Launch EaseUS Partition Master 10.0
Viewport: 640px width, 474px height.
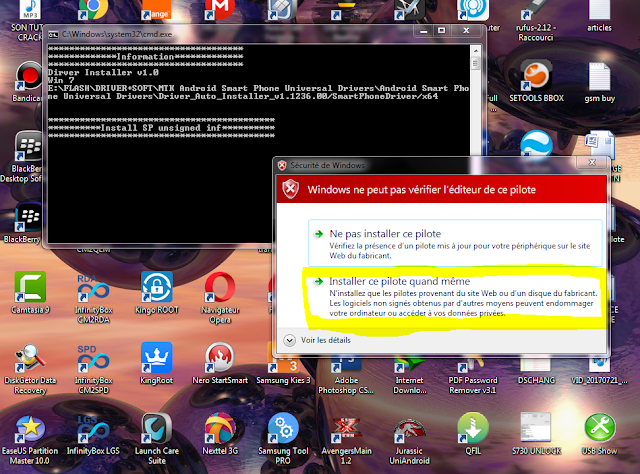tap(30, 439)
